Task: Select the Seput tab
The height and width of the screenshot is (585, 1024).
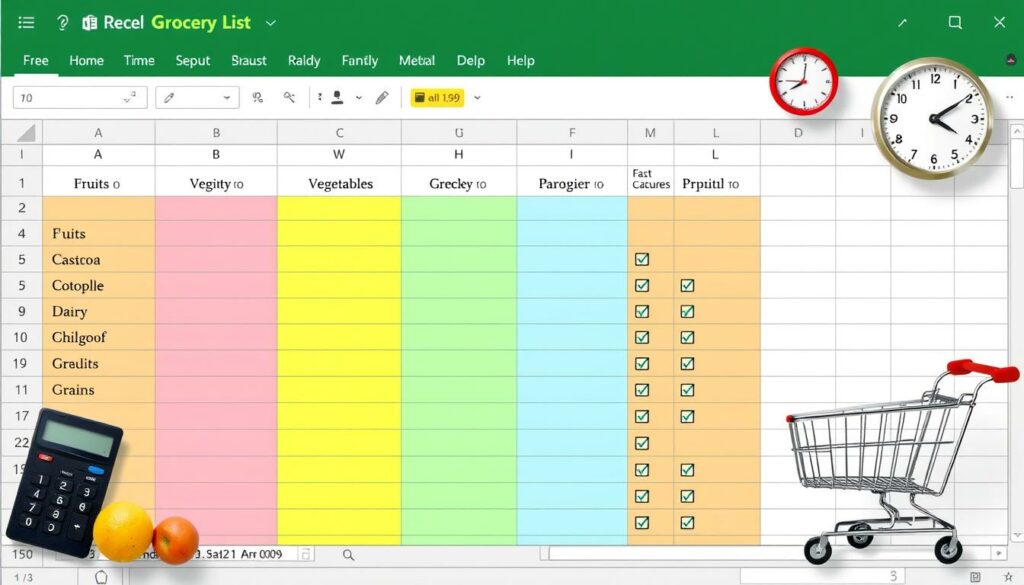Action: [193, 60]
